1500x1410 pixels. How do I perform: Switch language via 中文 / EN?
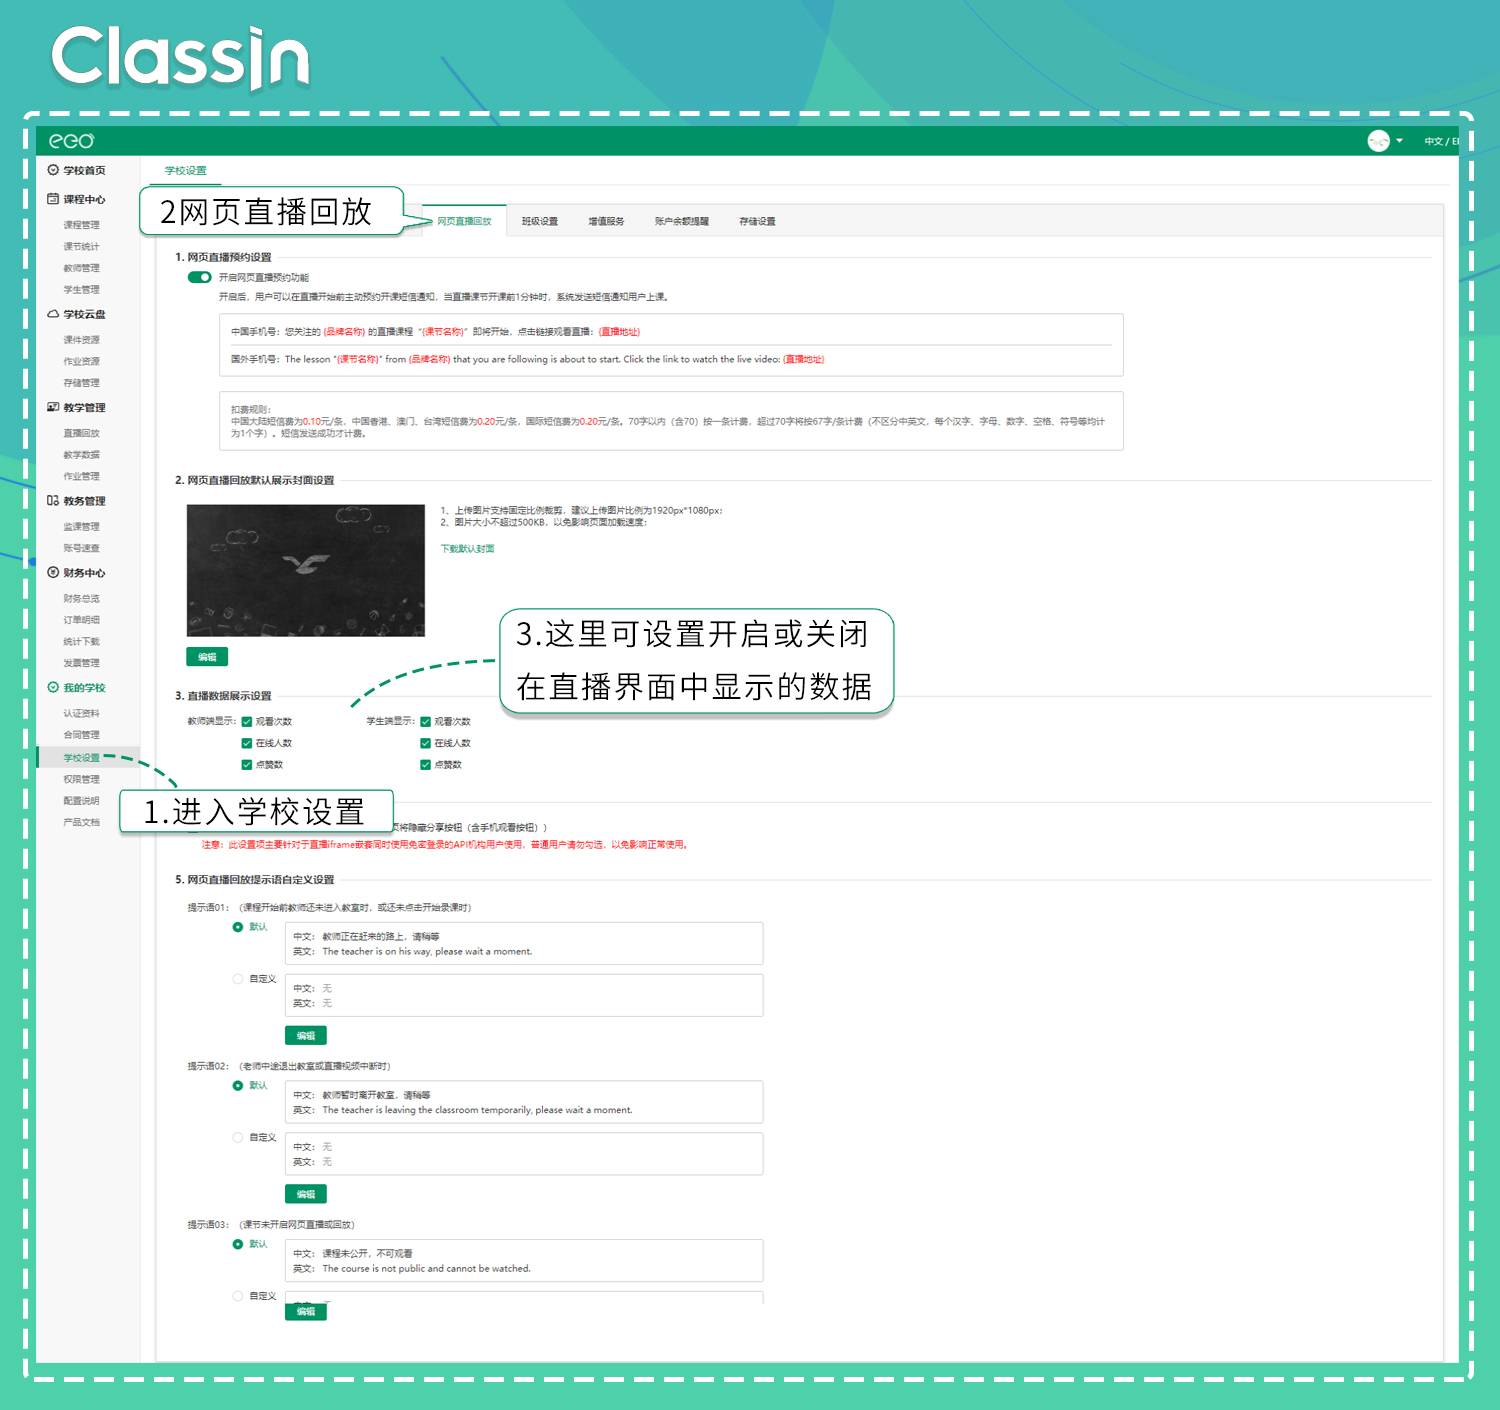click(1441, 141)
